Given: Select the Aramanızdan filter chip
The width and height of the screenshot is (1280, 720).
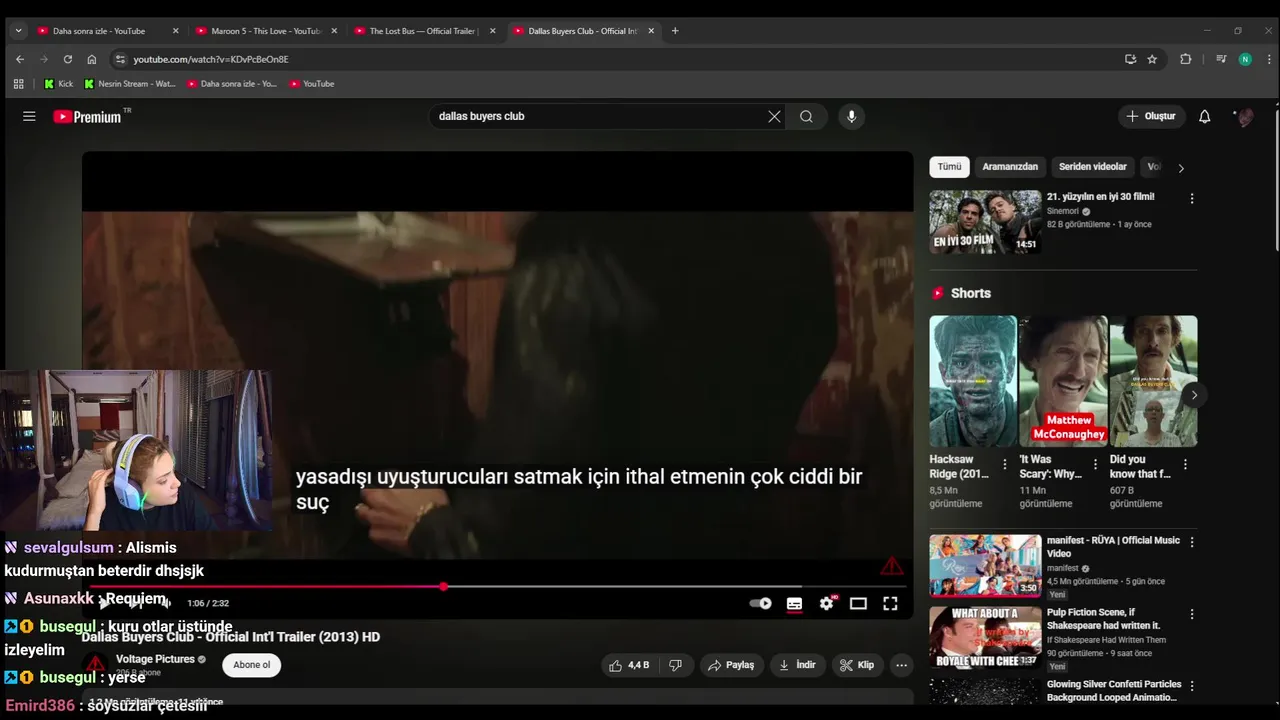Looking at the screenshot, I should point(1010,167).
